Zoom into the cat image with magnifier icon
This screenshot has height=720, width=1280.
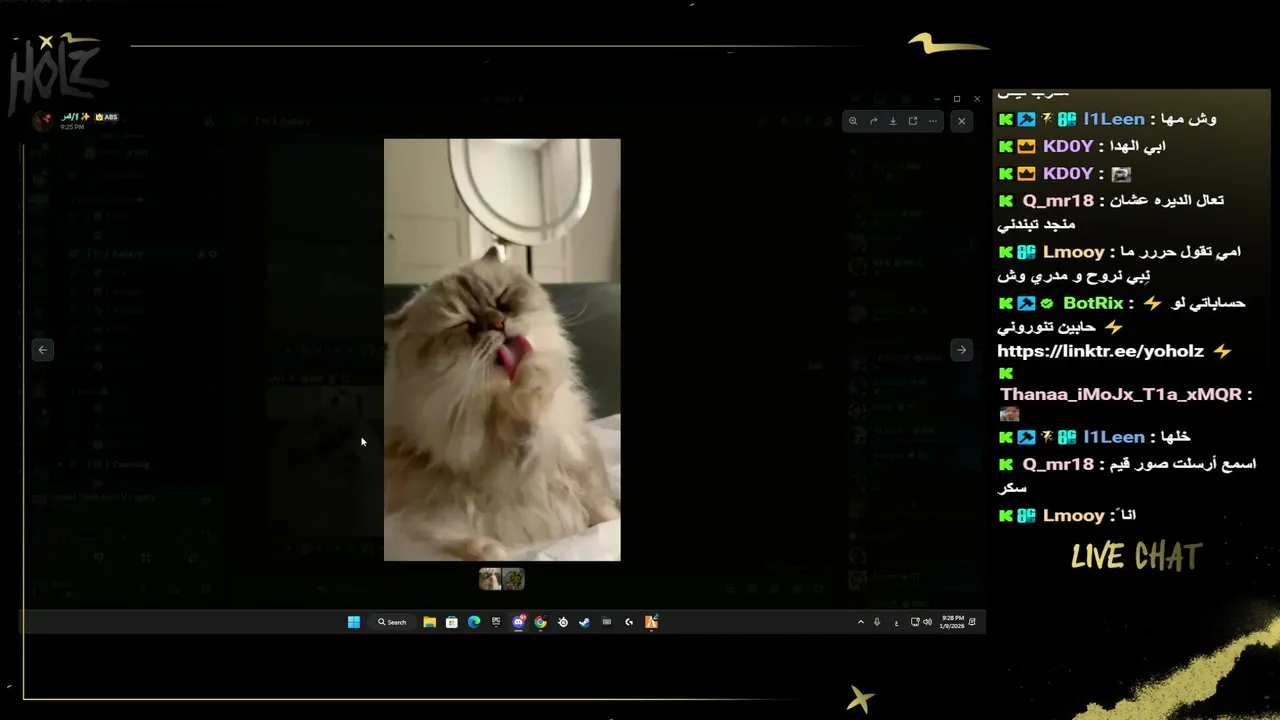pyautogui.click(x=853, y=121)
